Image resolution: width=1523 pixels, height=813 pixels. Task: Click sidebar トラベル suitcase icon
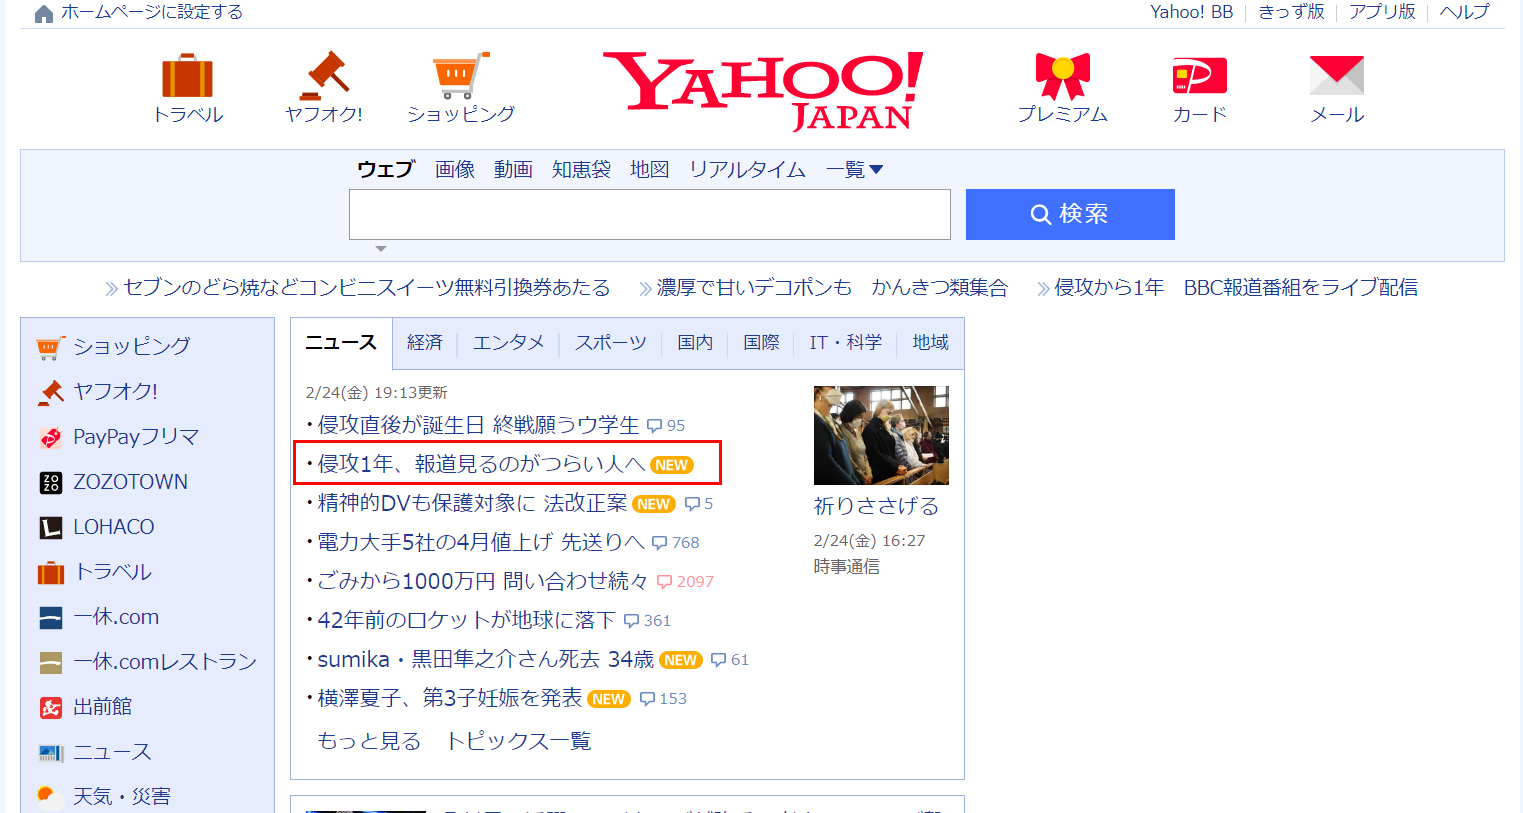click(51, 572)
